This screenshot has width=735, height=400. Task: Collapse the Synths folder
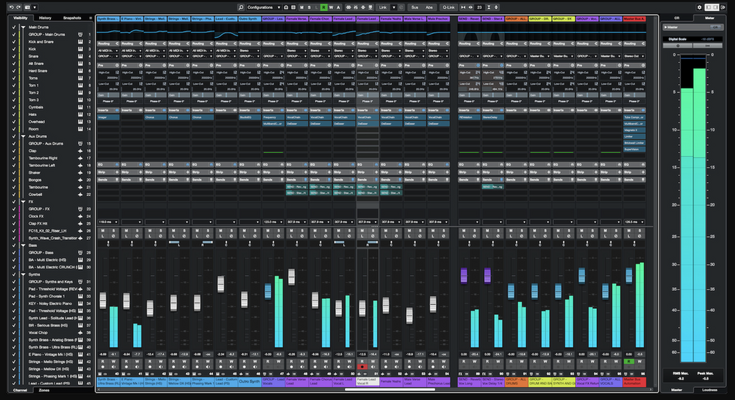point(23,275)
